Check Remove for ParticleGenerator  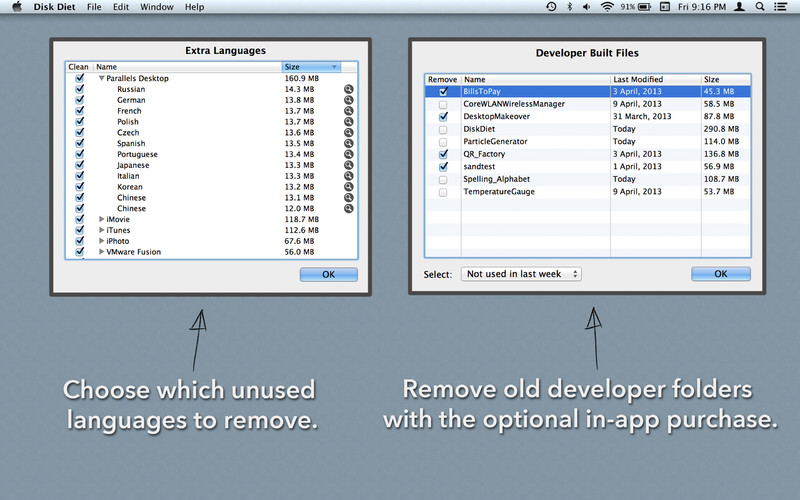(443, 142)
